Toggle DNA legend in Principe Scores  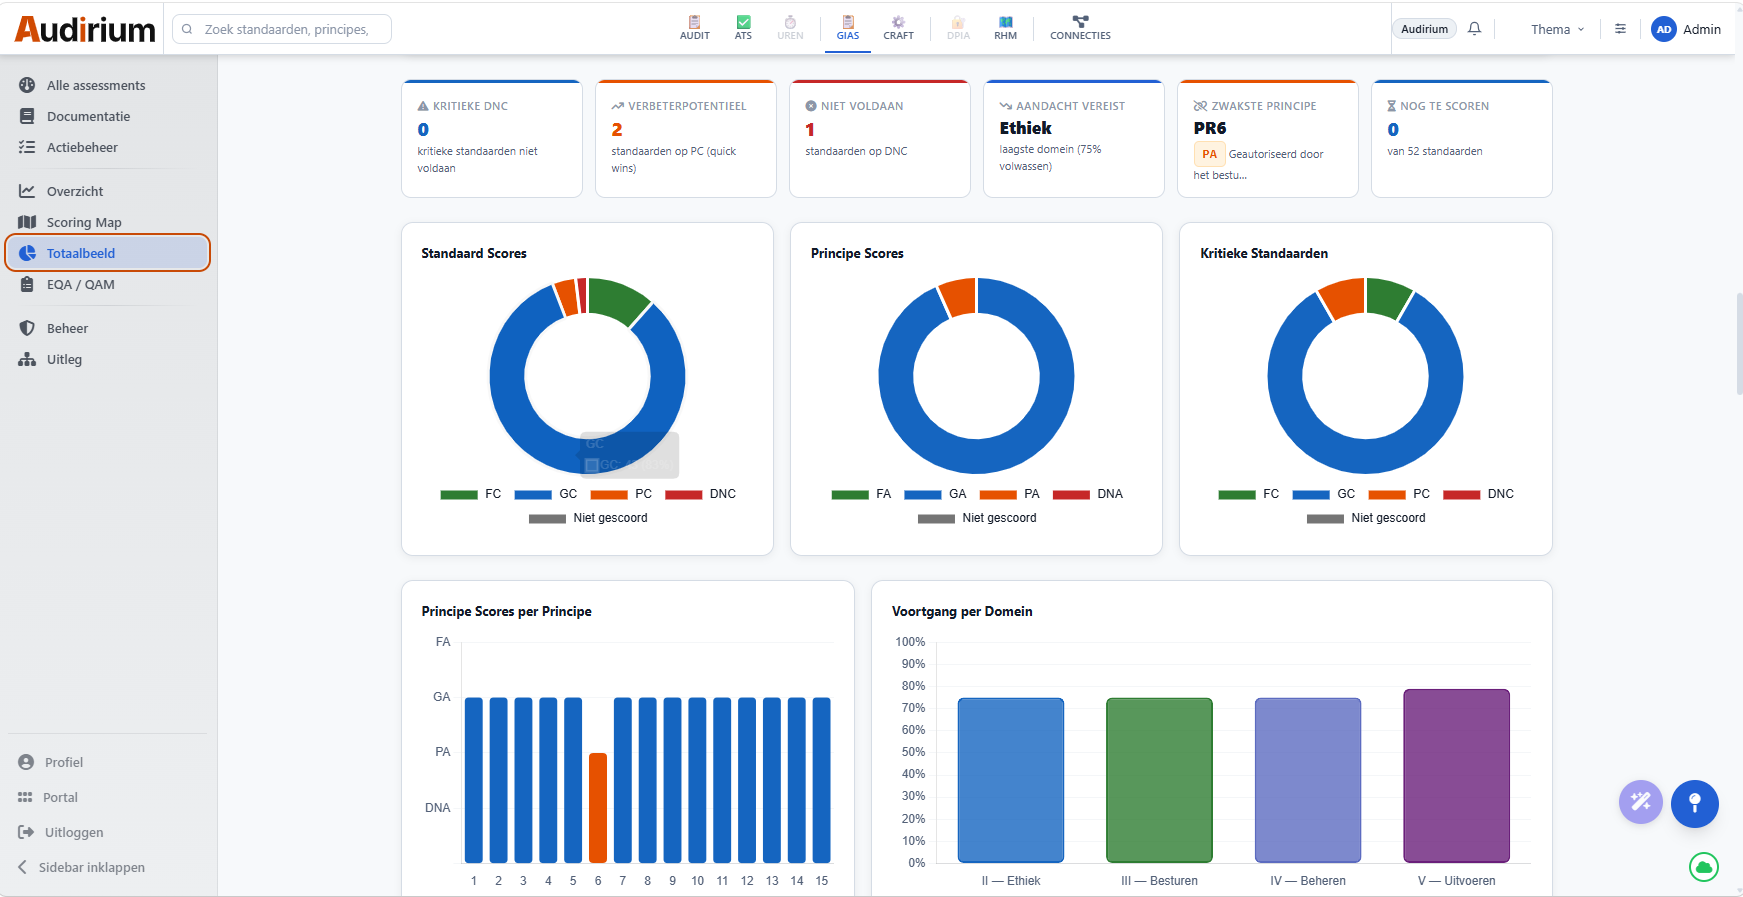point(1088,494)
